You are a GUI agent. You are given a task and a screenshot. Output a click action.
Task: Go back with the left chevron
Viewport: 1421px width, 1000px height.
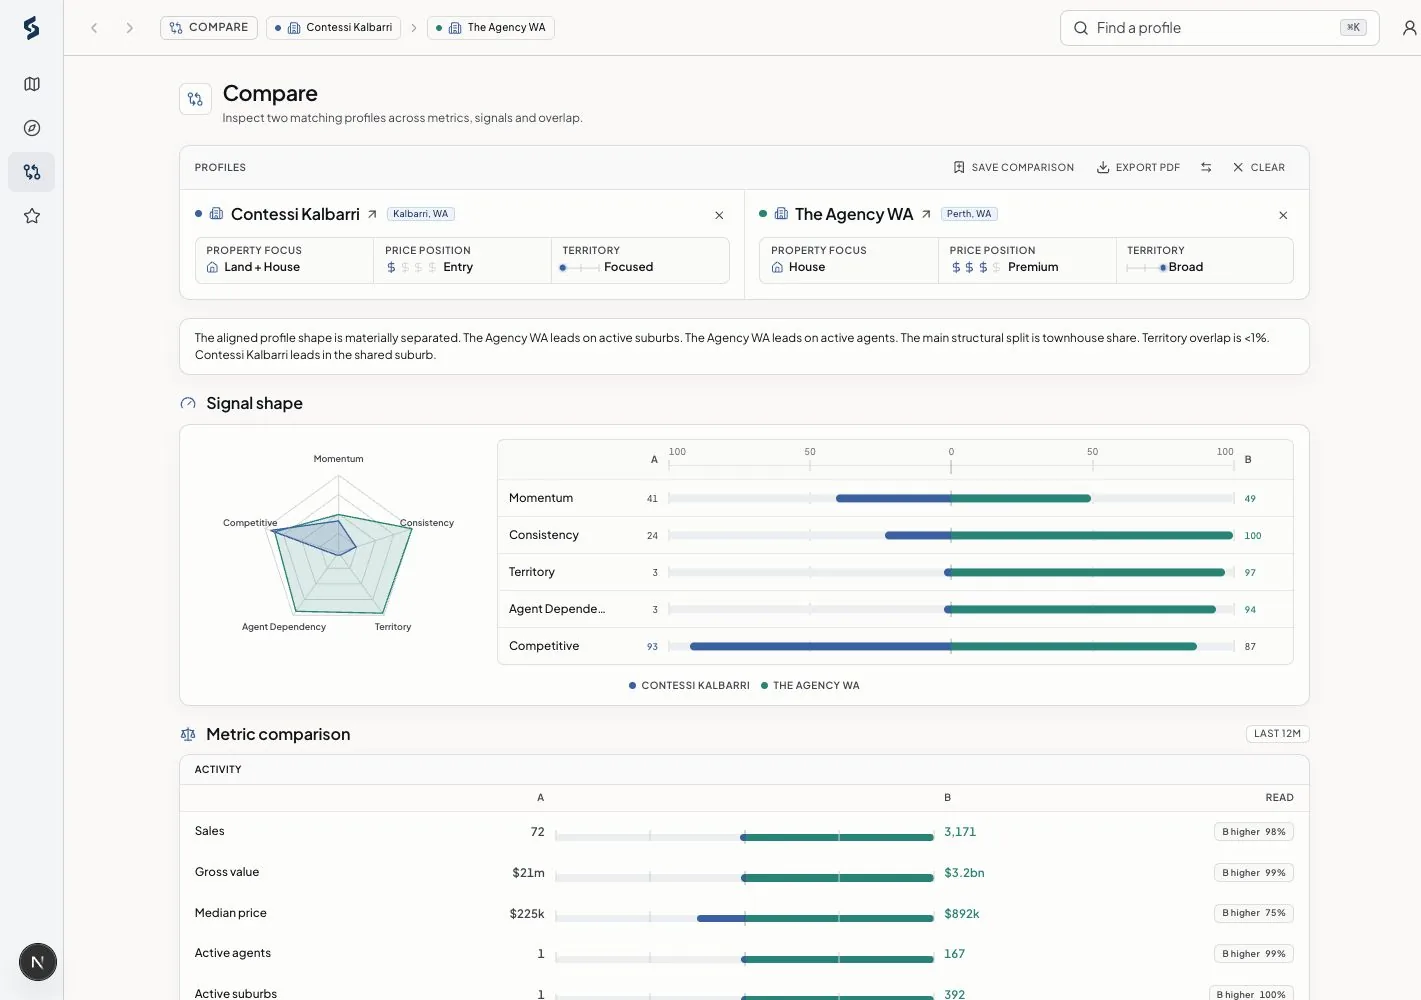pyautogui.click(x=94, y=28)
